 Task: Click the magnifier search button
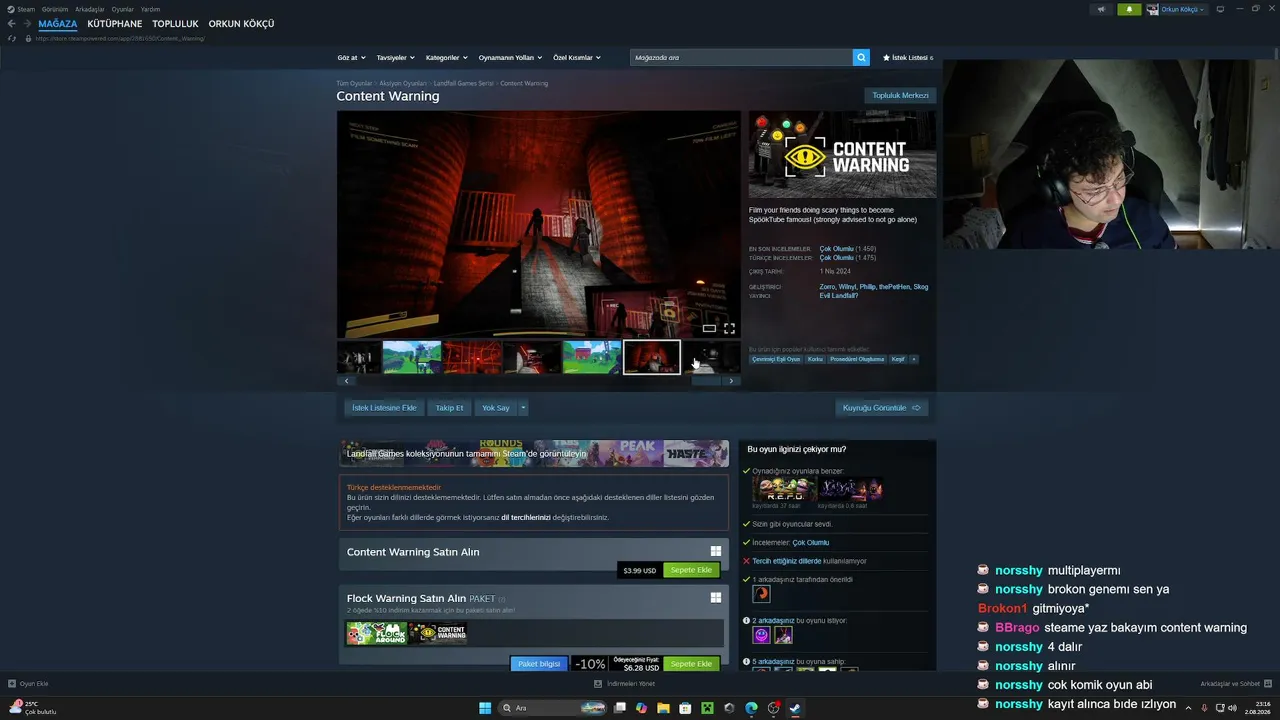click(861, 57)
